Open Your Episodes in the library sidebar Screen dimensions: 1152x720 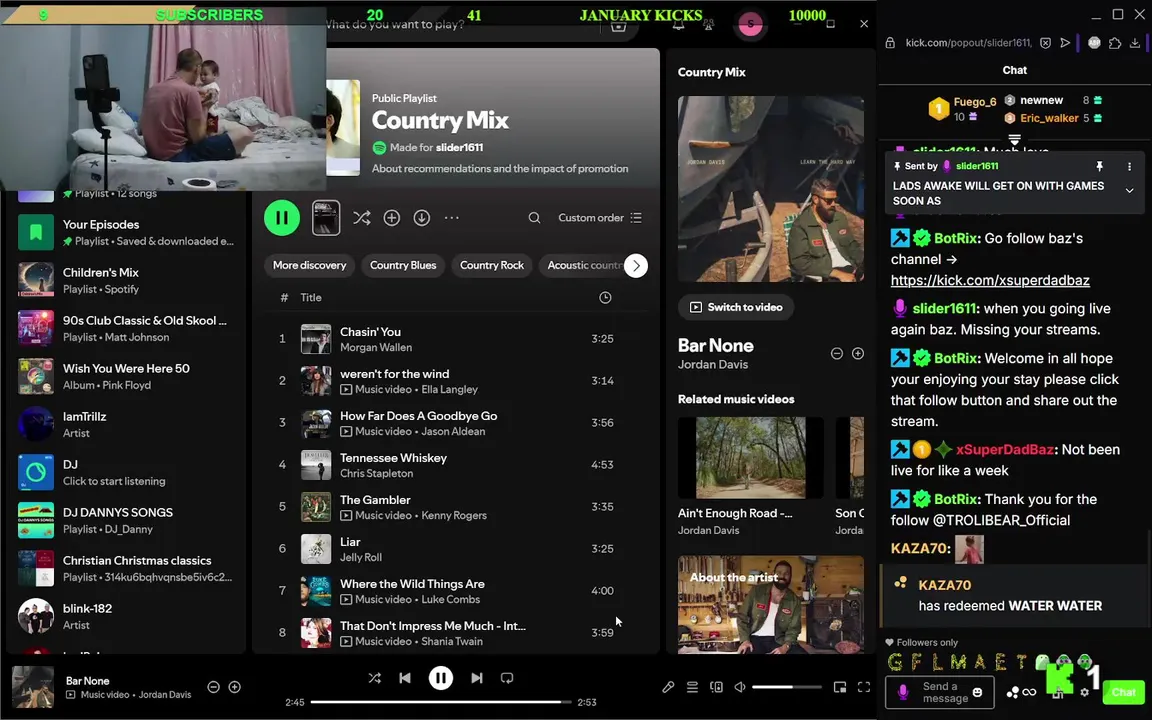pos(126,232)
